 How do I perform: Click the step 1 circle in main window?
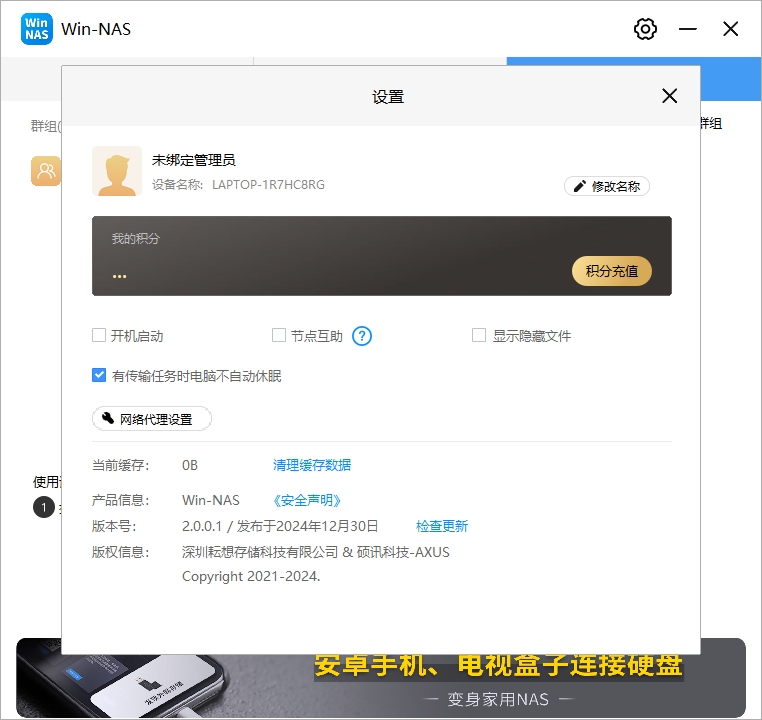44,507
